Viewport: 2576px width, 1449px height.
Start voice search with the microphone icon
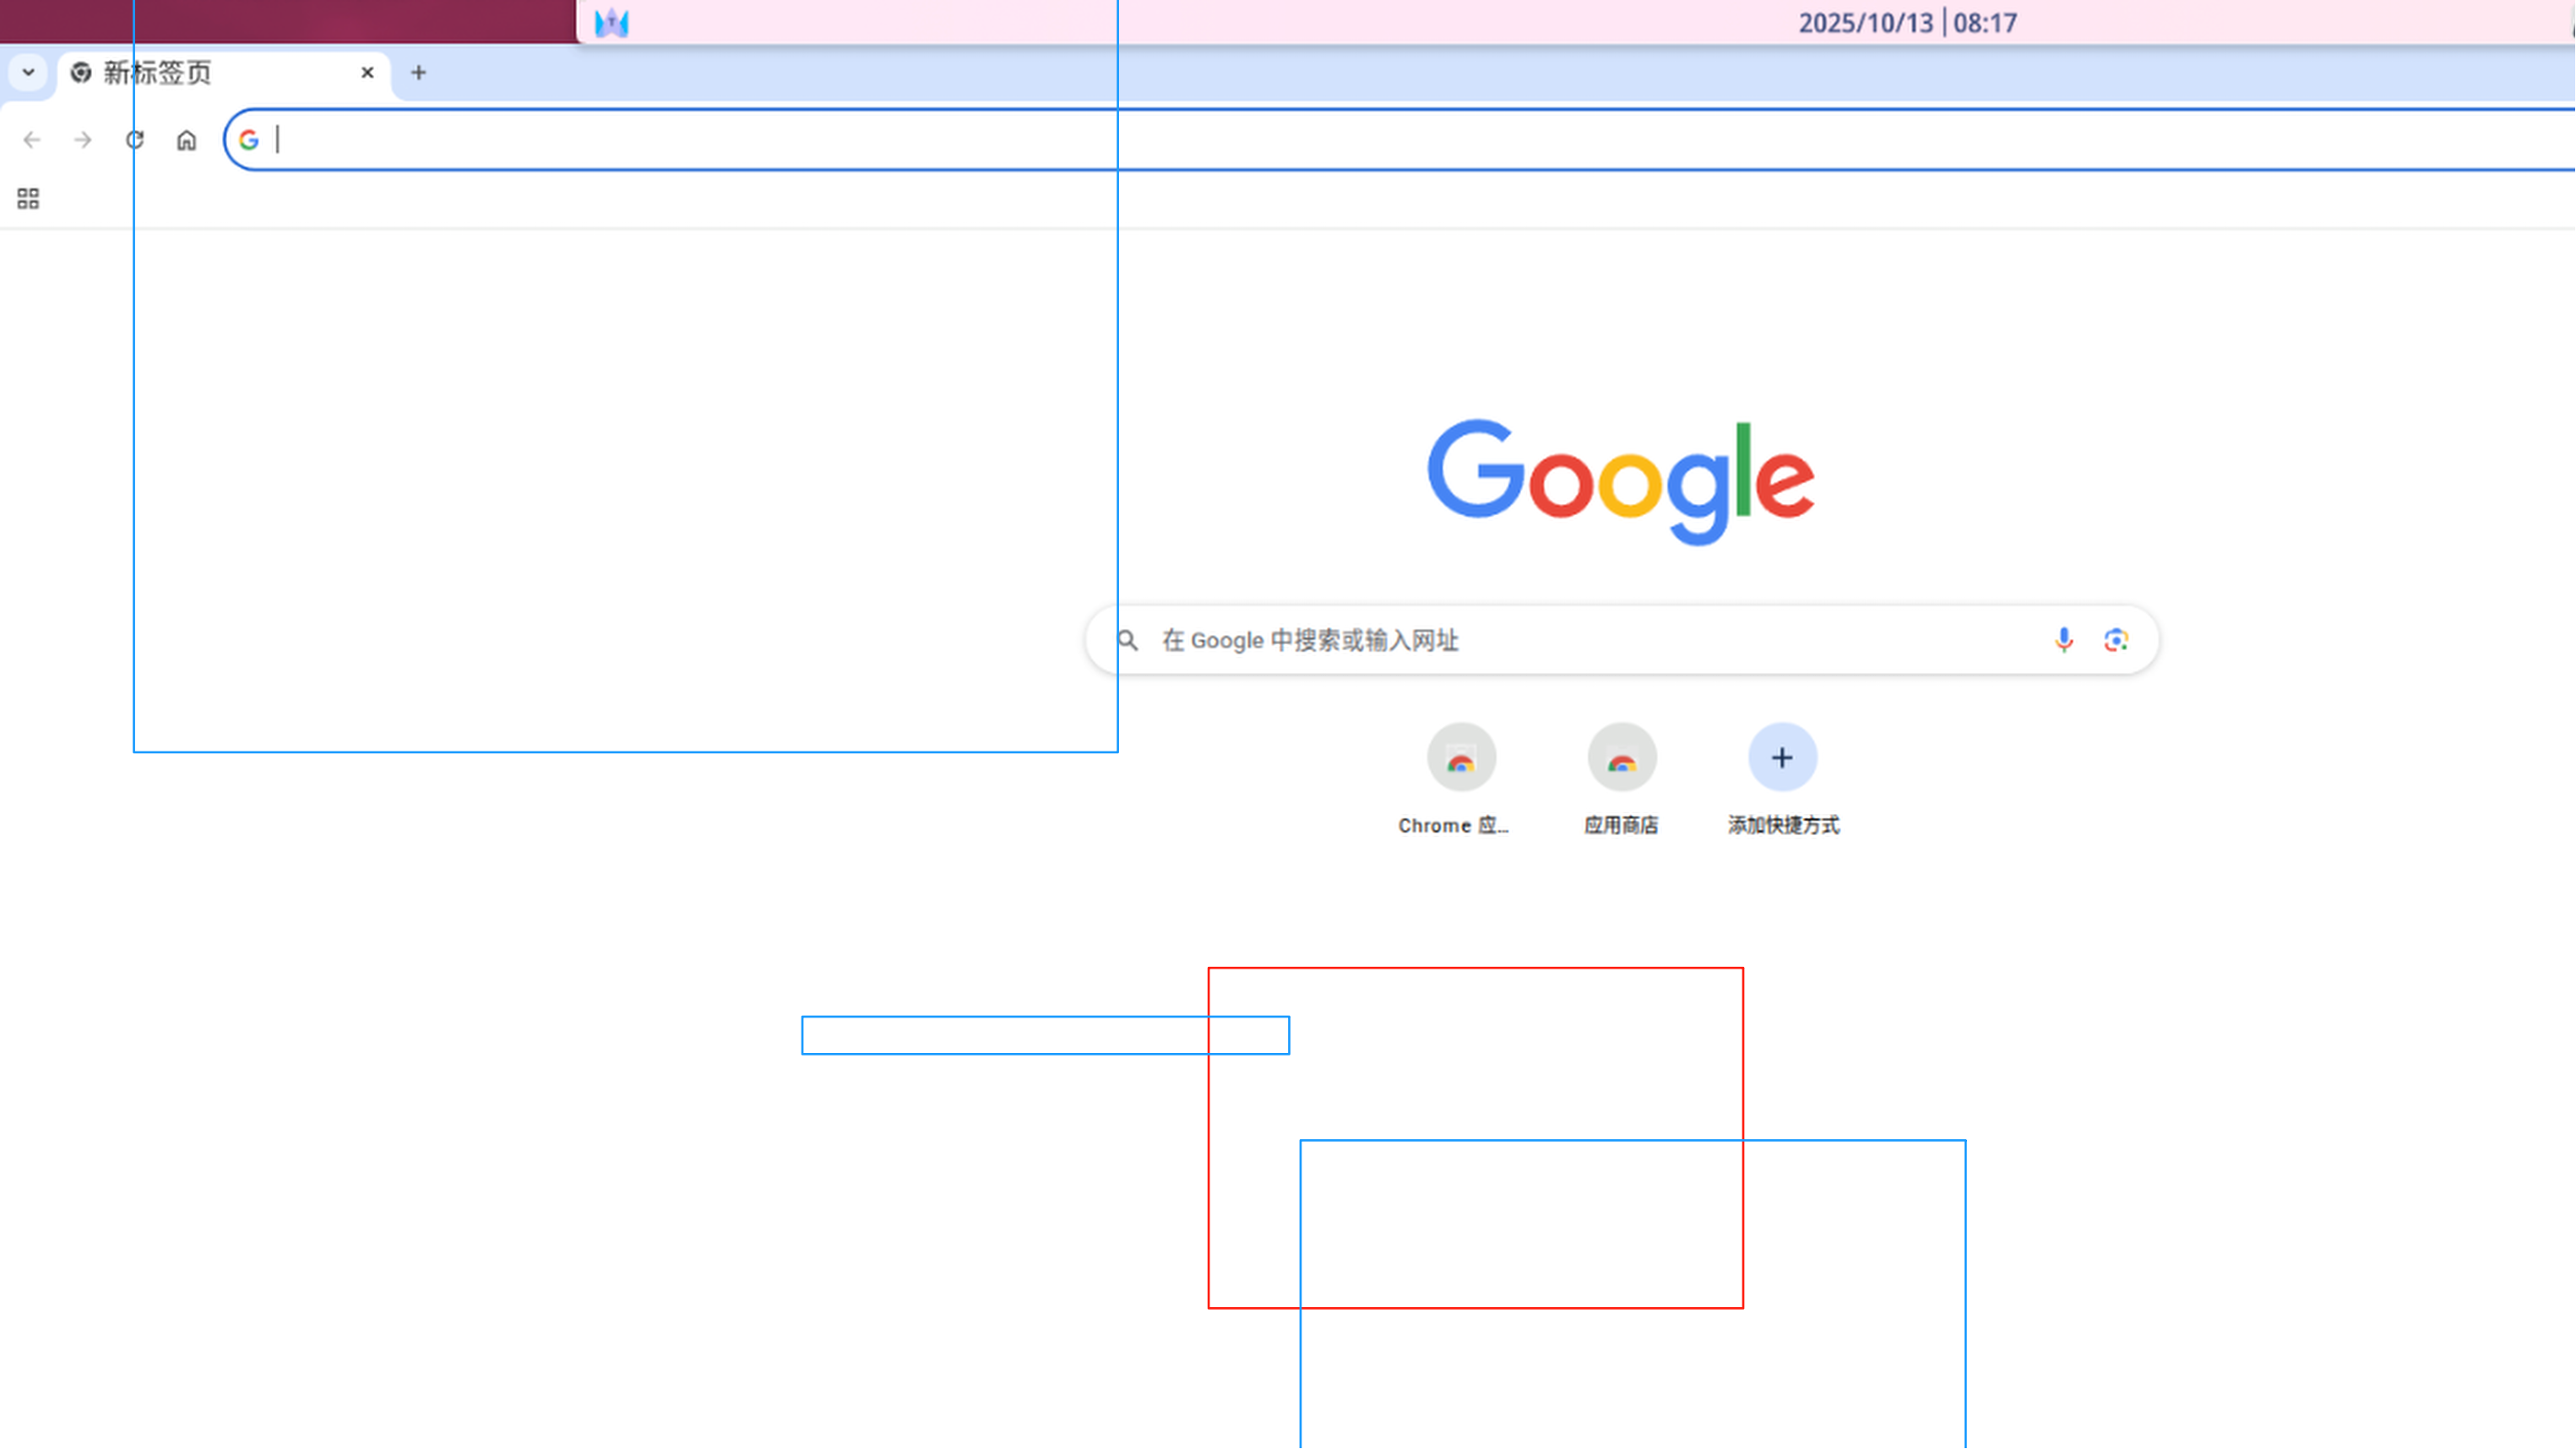point(2063,640)
